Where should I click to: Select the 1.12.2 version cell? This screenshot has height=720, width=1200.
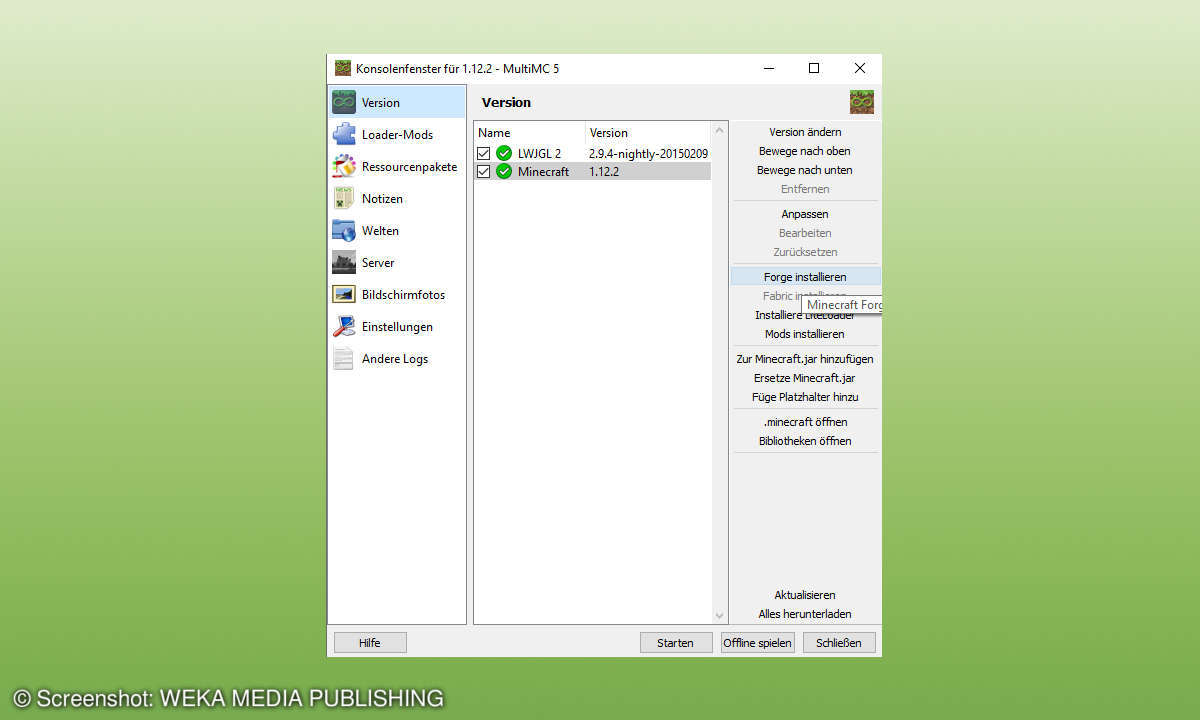[x=604, y=171]
